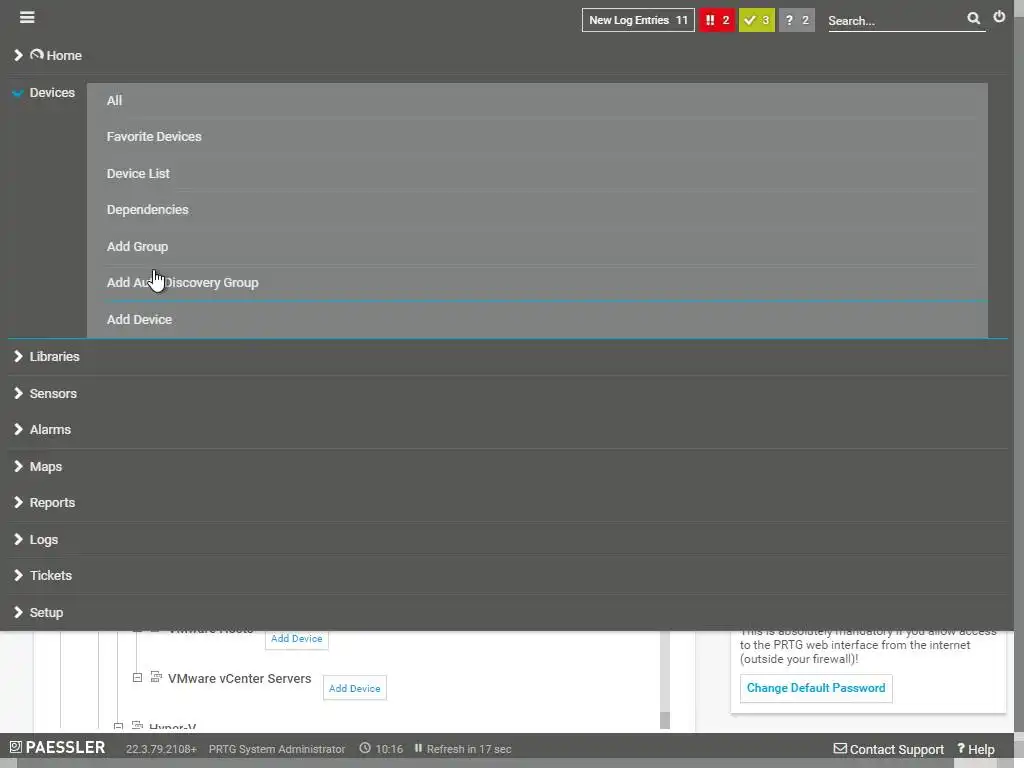This screenshot has height=768, width=1024.
Task: Click PRTG System Administrator user label
Action: coord(277,749)
